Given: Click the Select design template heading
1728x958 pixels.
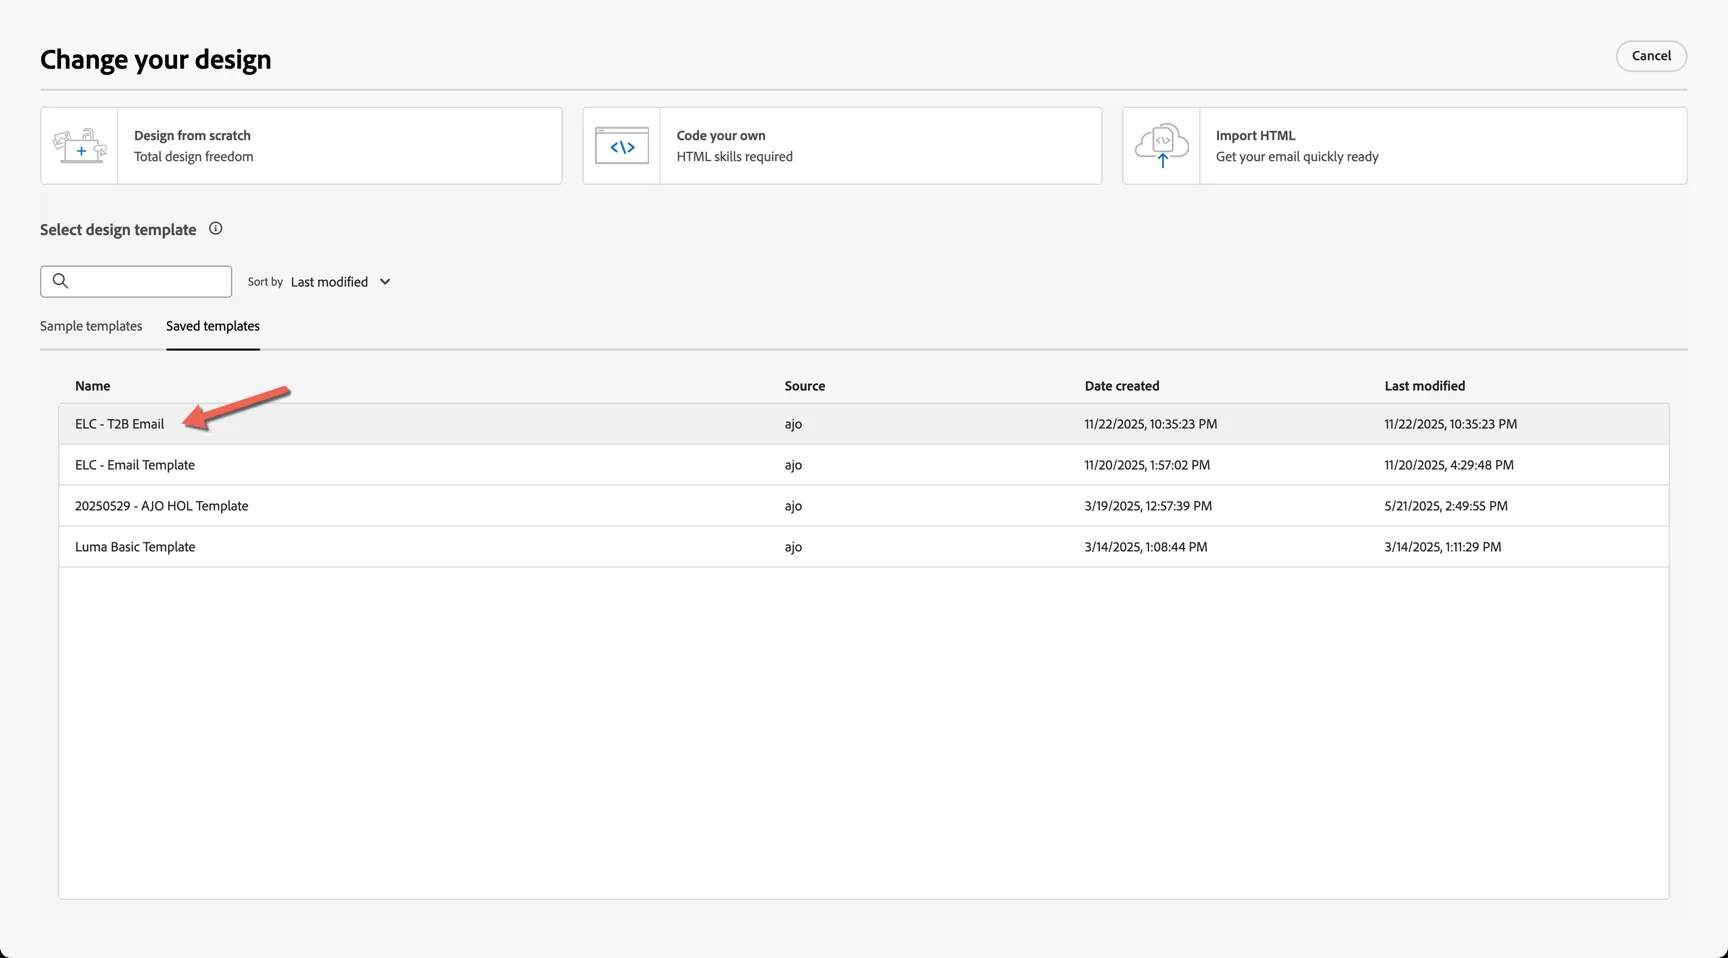Looking at the screenshot, I should (x=118, y=230).
